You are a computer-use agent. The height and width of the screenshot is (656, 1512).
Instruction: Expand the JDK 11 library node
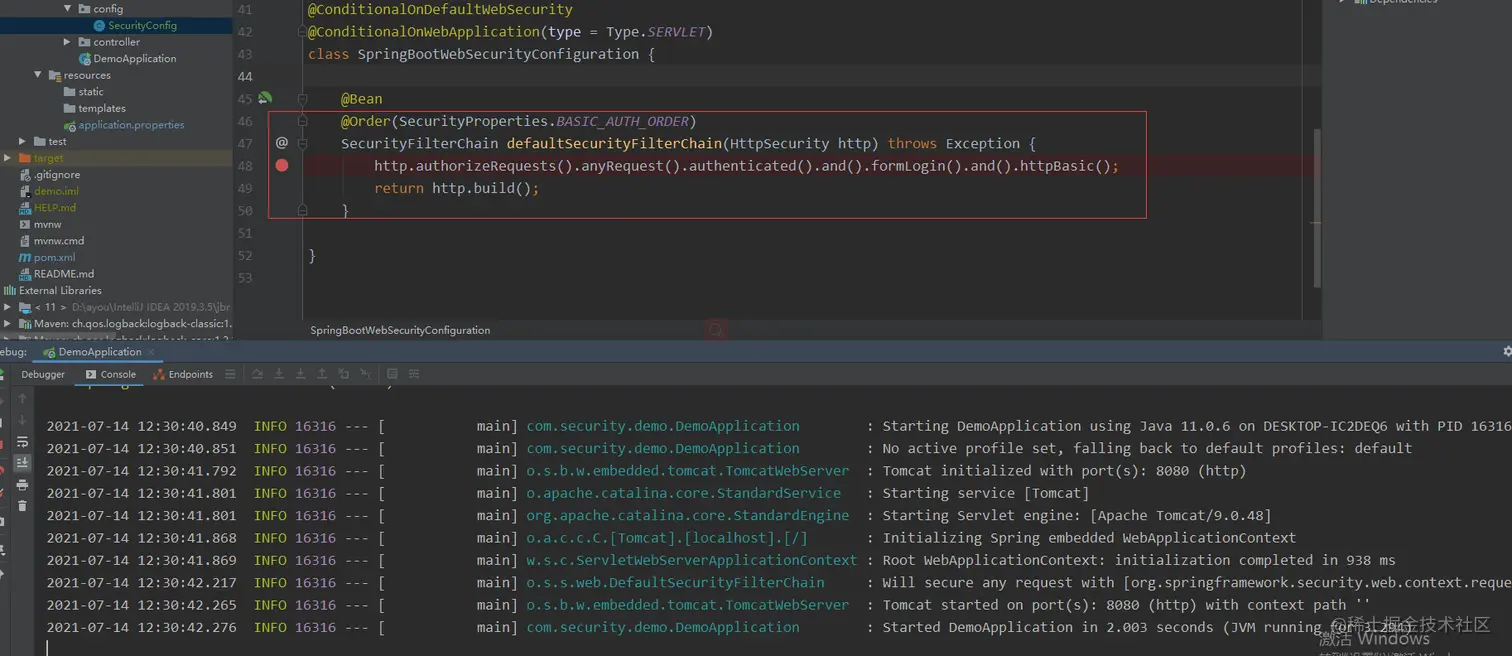(x=8, y=307)
